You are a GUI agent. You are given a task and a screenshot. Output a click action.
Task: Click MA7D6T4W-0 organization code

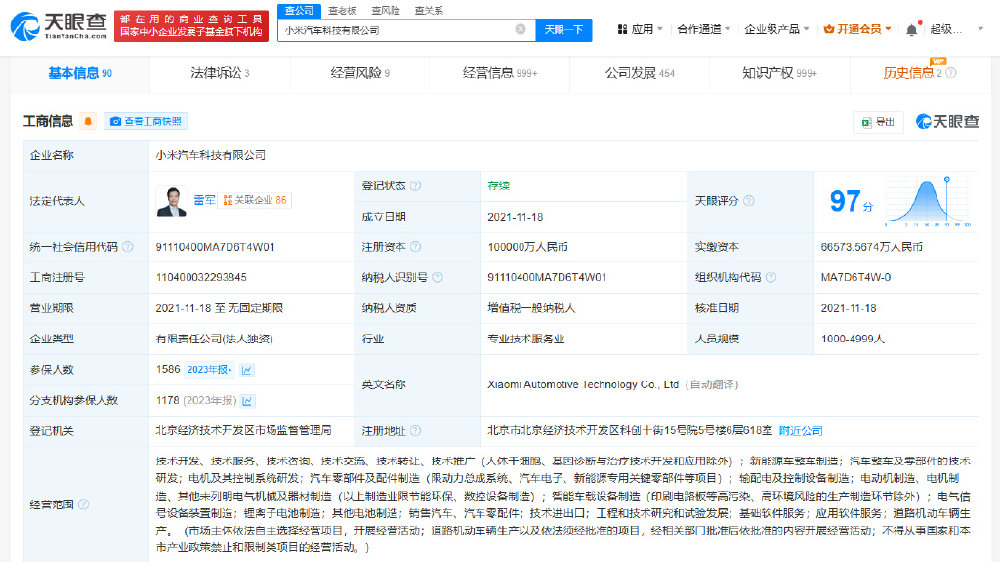(x=856, y=277)
